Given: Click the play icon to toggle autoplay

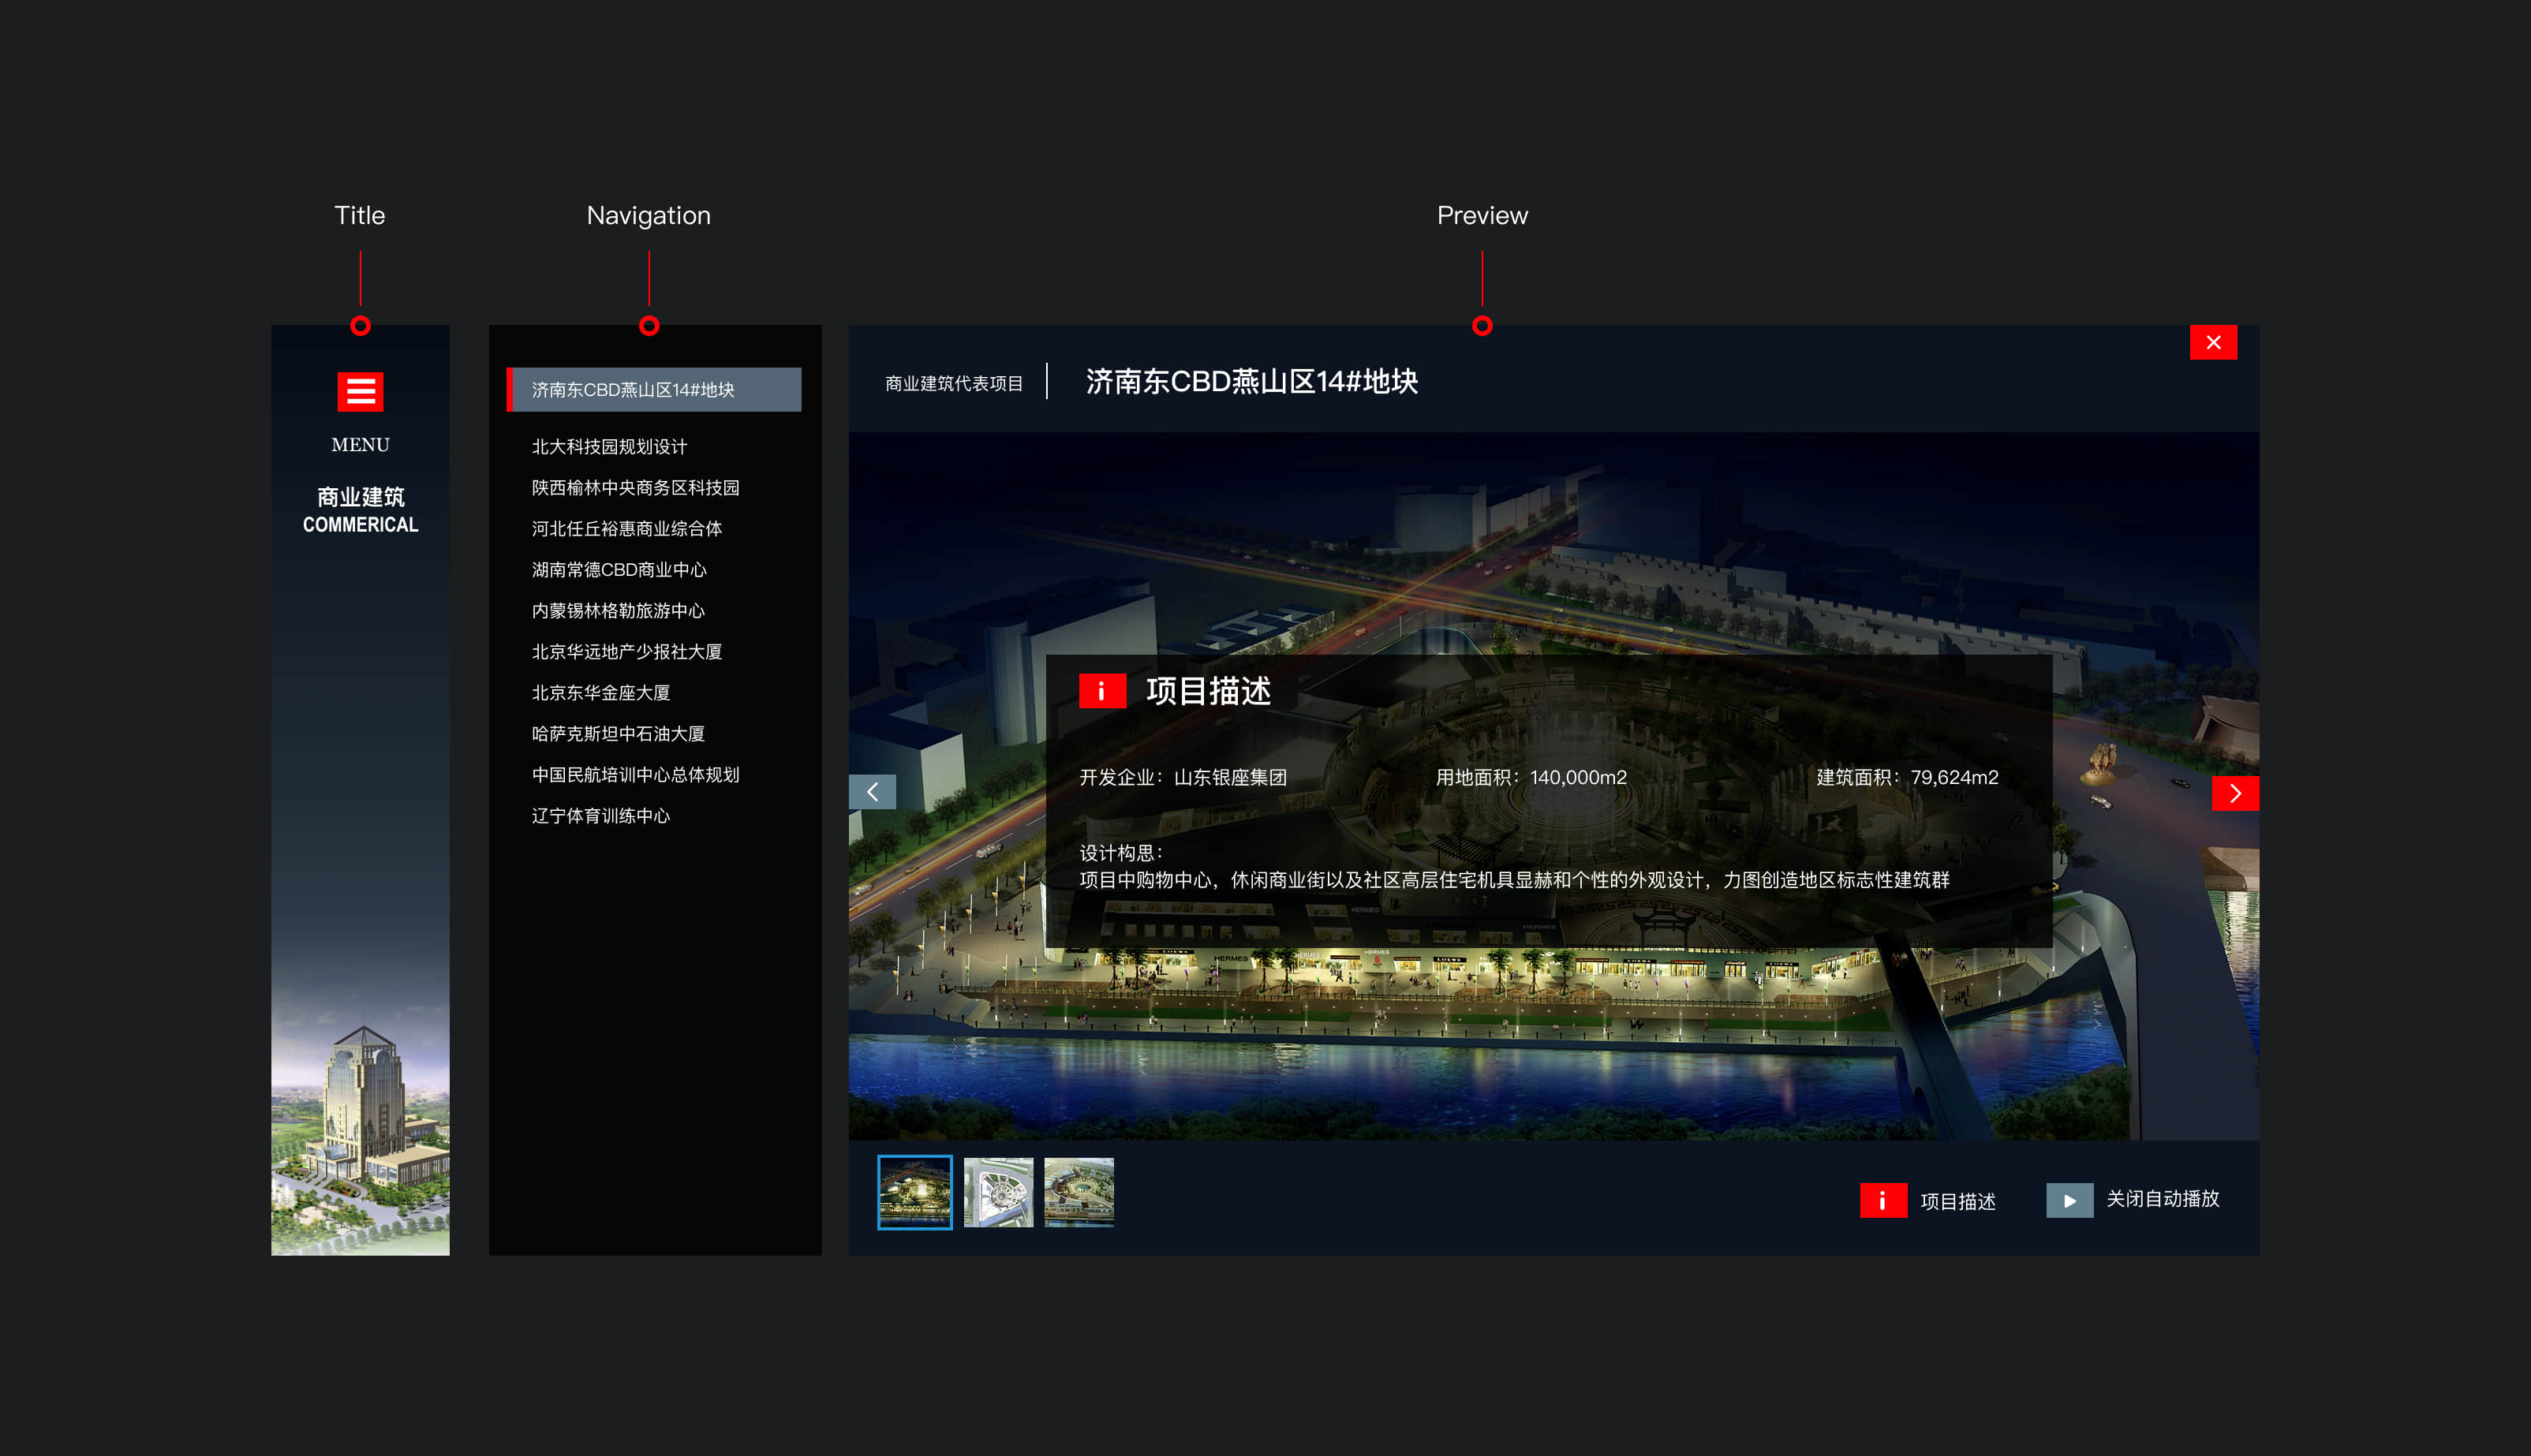Looking at the screenshot, I should (2069, 1200).
